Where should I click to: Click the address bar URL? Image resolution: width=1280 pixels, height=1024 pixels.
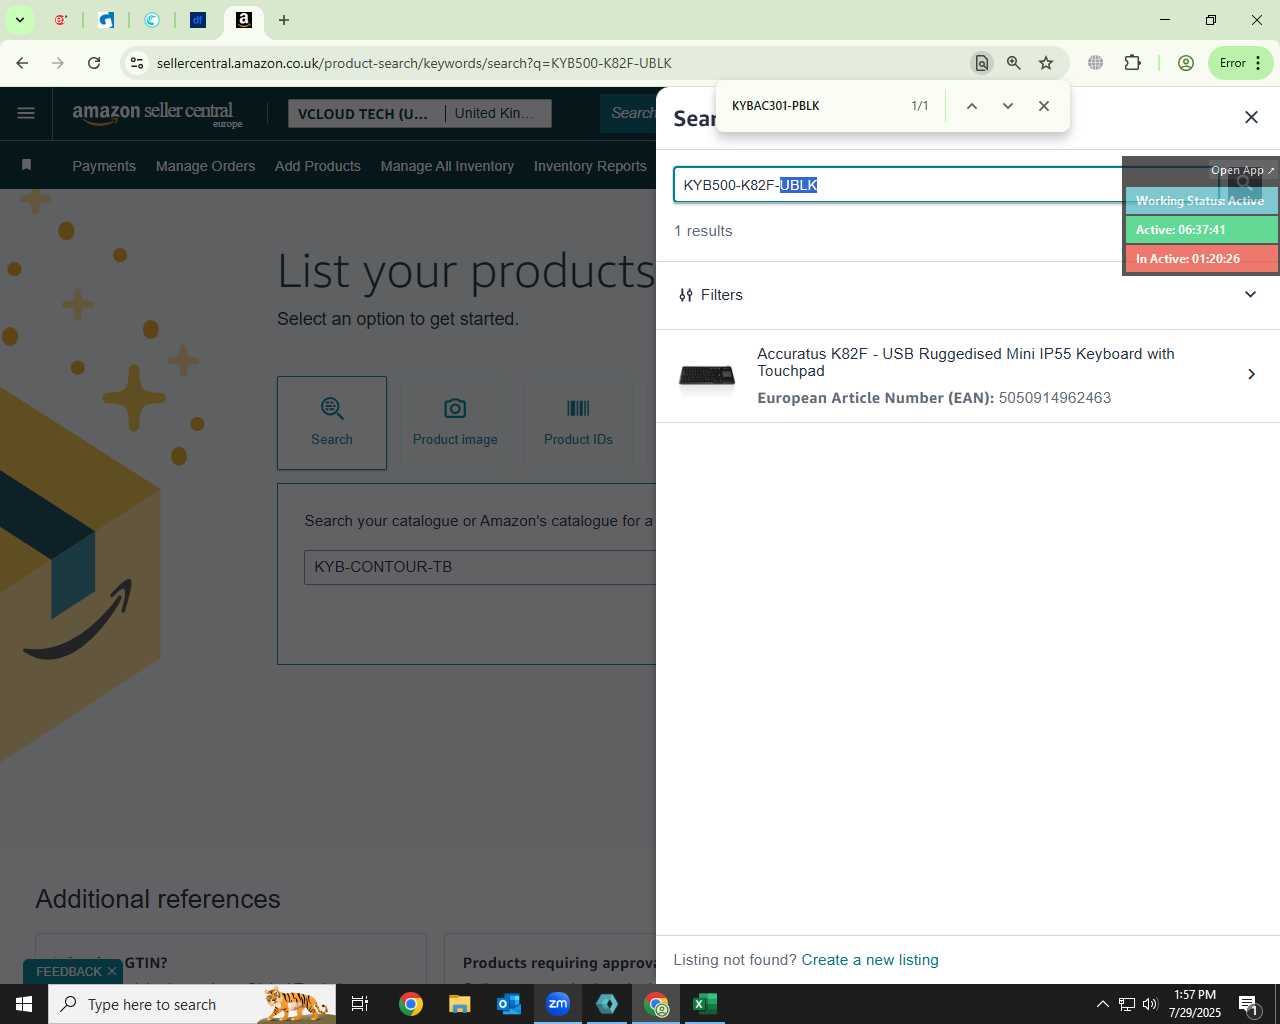(414, 63)
